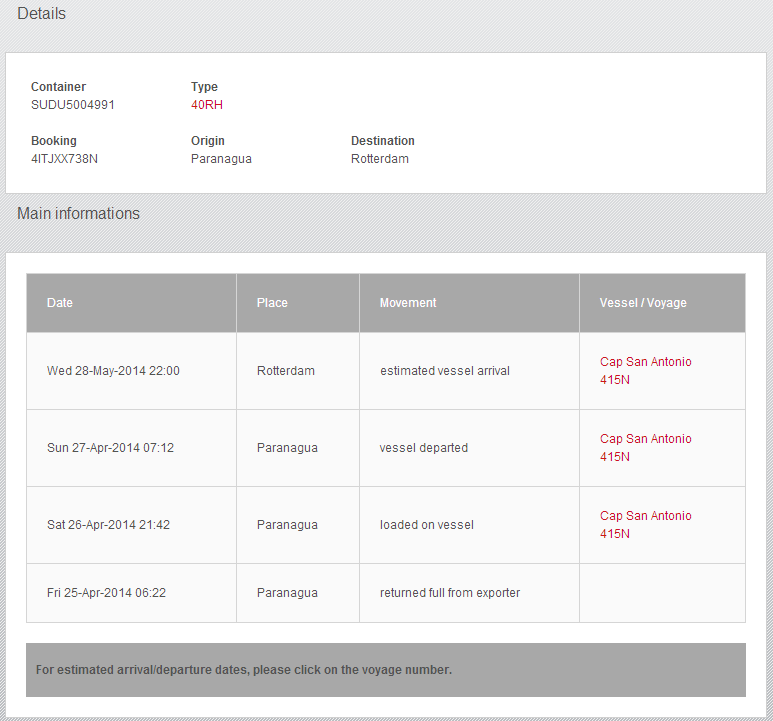Open Cap San Antonio 415N for loaded on vessel
The height and width of the screenshot is (721, 773).
tap(645, 524)
